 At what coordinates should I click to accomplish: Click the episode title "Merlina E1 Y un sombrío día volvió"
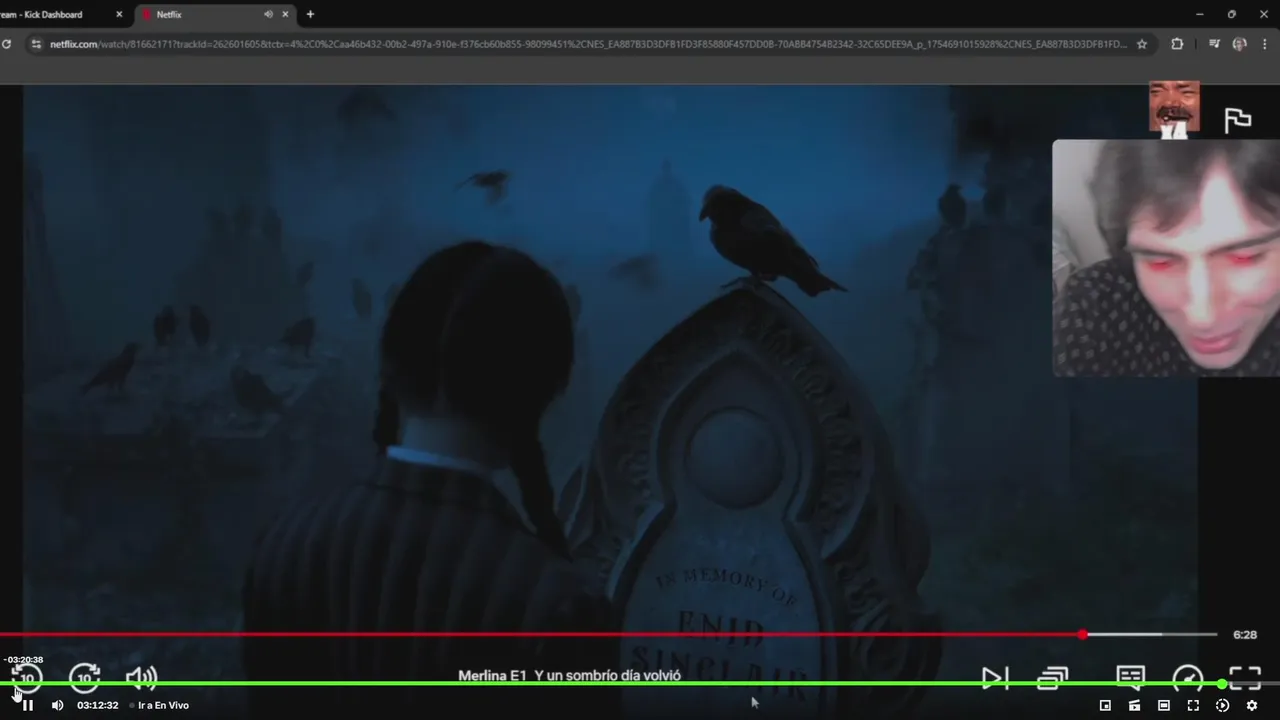(x=569, y=676)
